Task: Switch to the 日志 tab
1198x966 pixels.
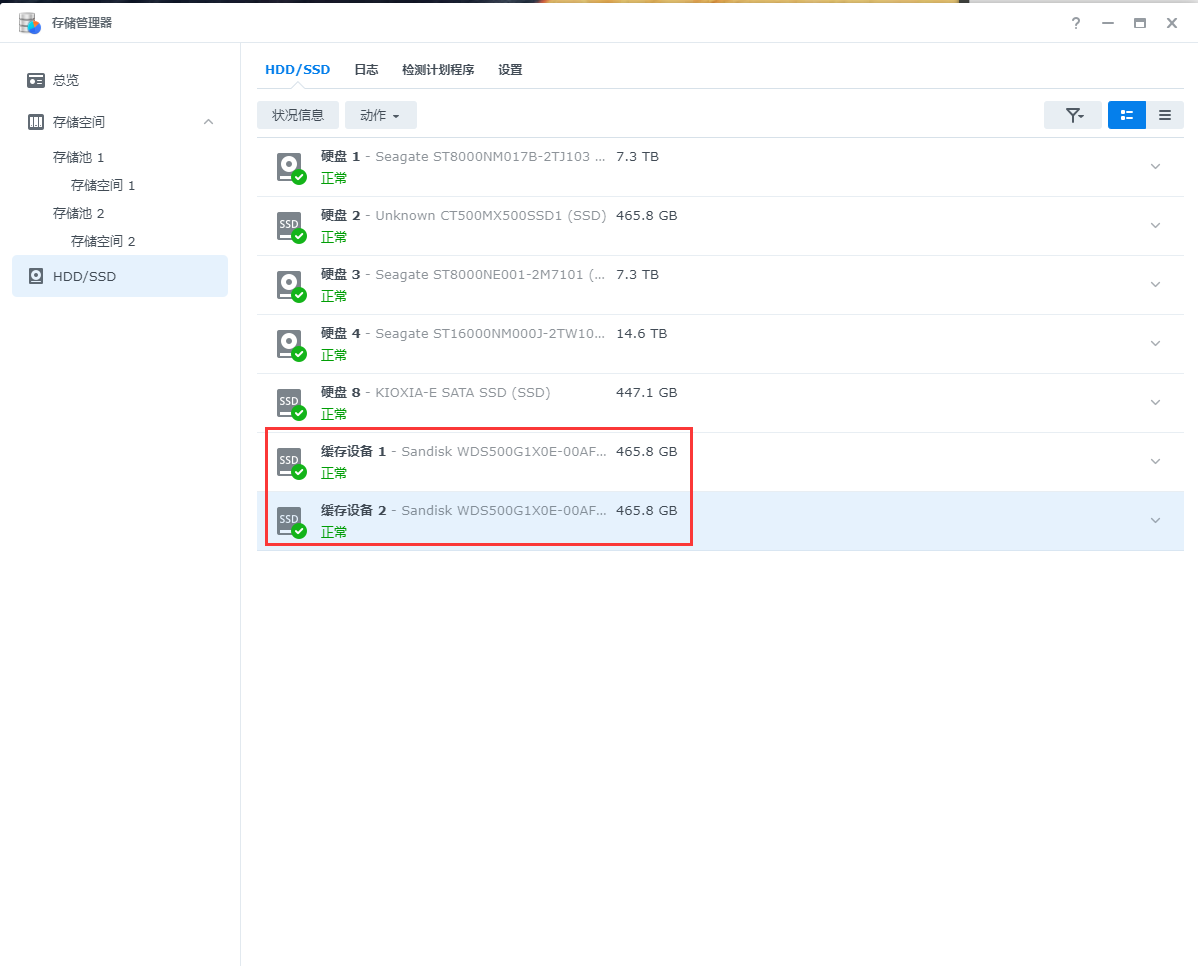Action: pyautogui.click(x=366, y=70)
